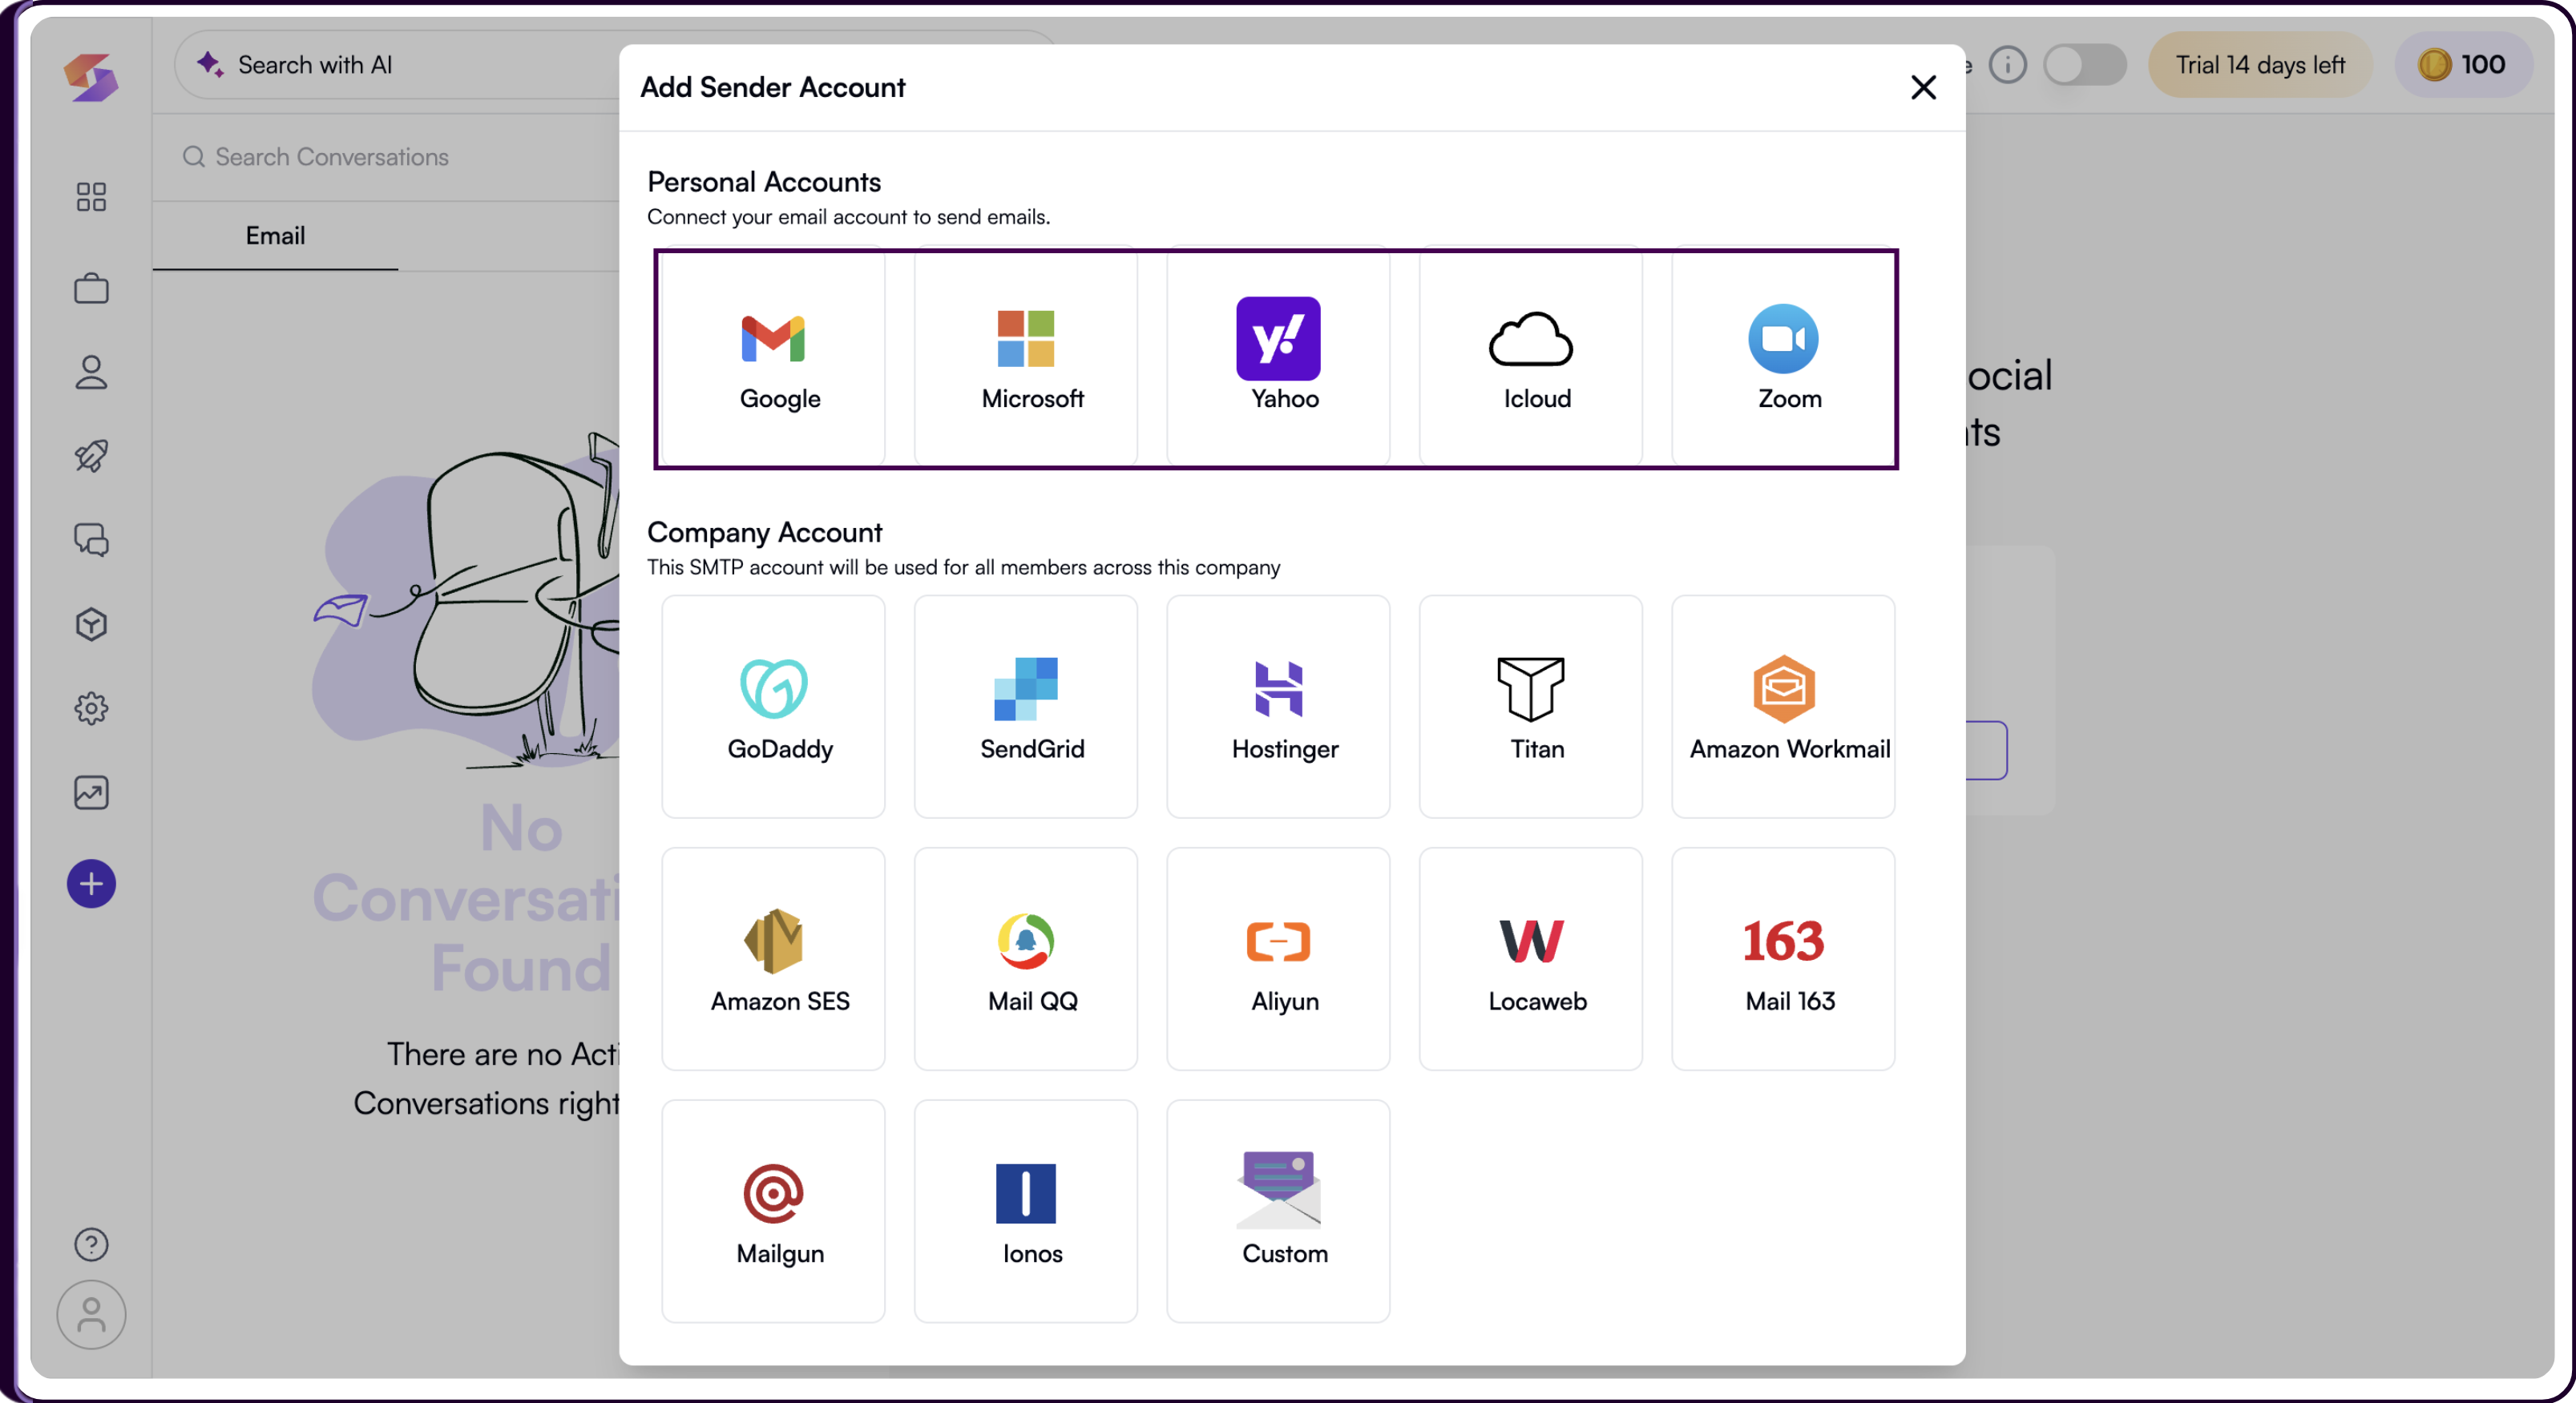Select Amazon Workmail provider card
The width and height of the screenshot is (2576, 1403).
[1783, 707]
